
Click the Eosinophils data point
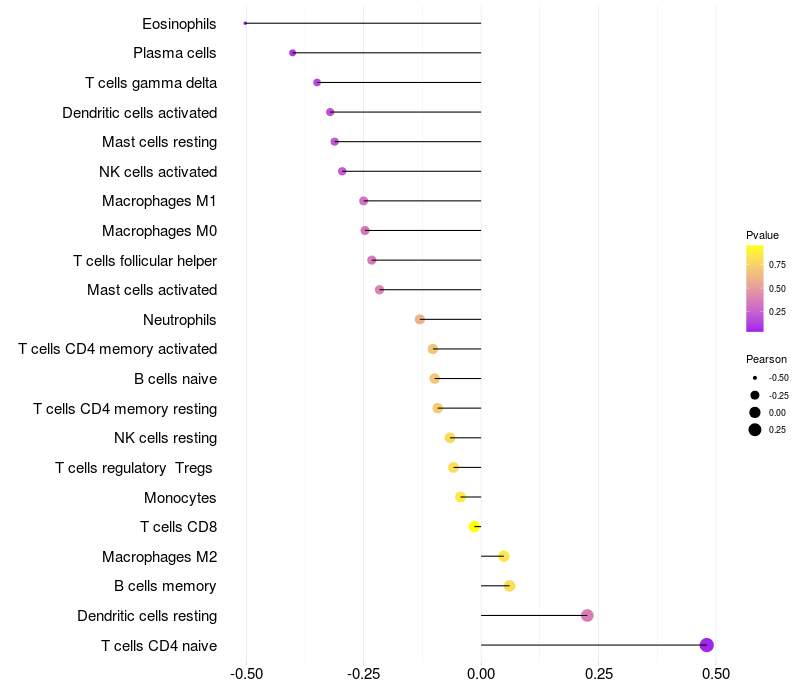click(x=245, y=23)
